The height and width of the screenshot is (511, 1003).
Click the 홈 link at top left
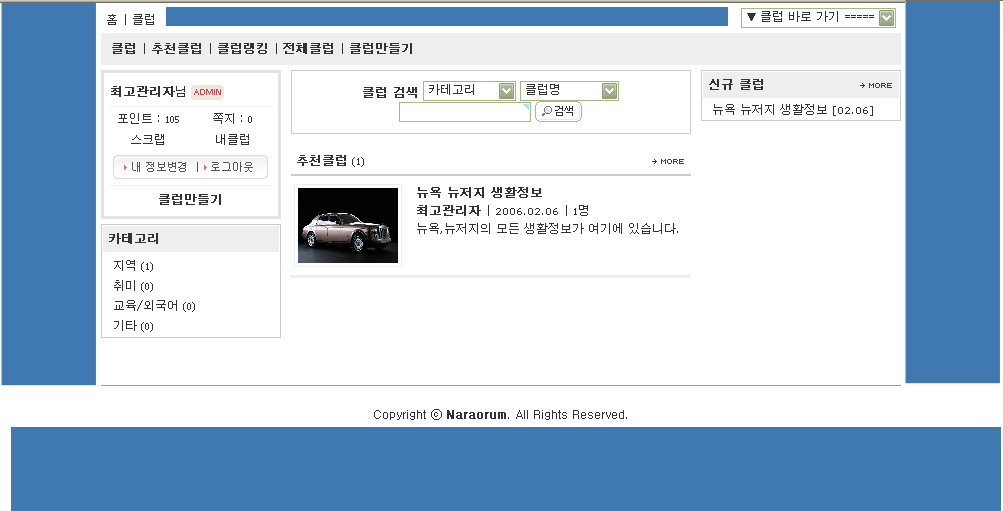pos(112,19)
